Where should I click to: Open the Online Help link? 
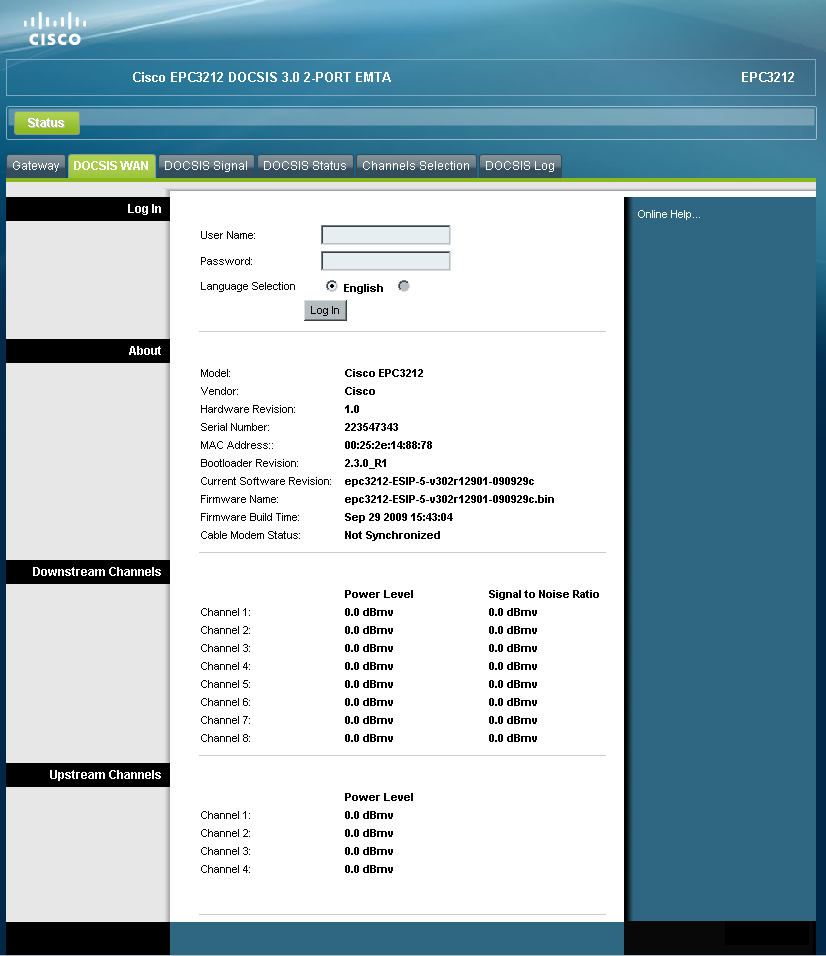pos(669,214)
